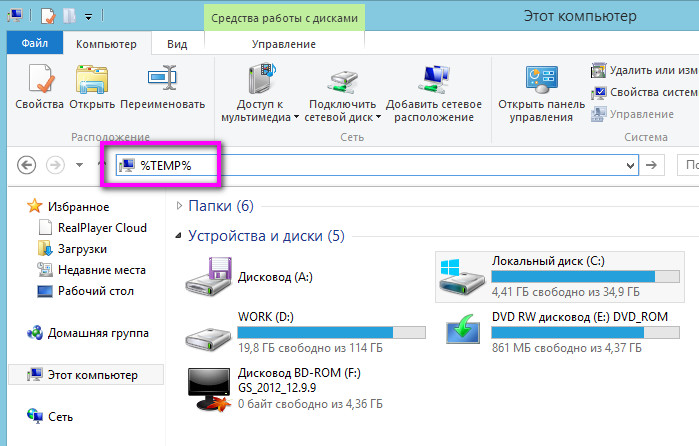Click the text 861 МБ свободно из 4,37 ГБ
The image size is (699, 446).
click(x=567, y=347)
